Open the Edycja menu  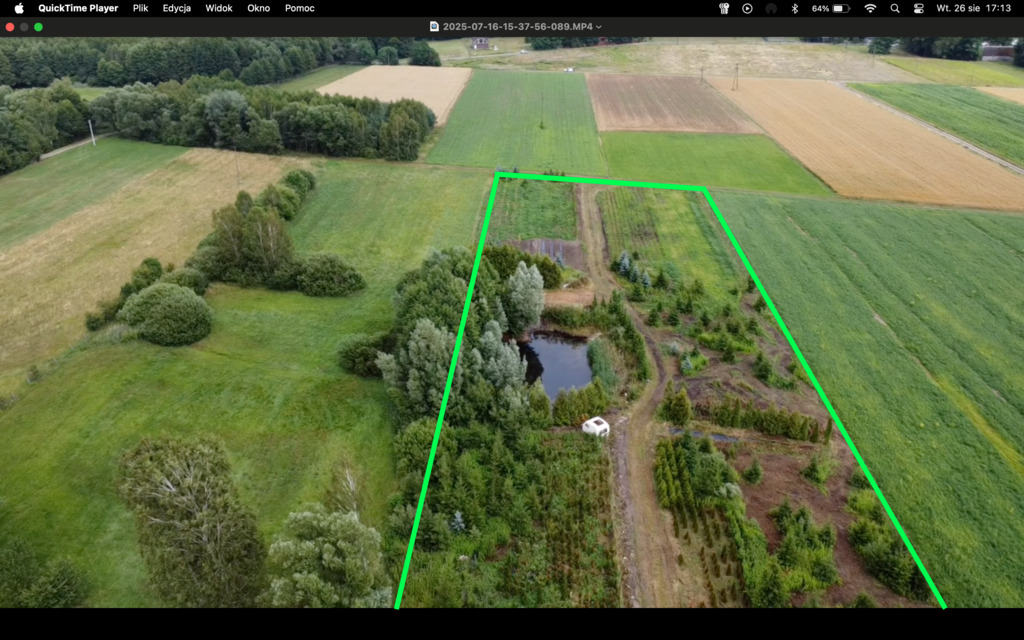click(177, 8)
